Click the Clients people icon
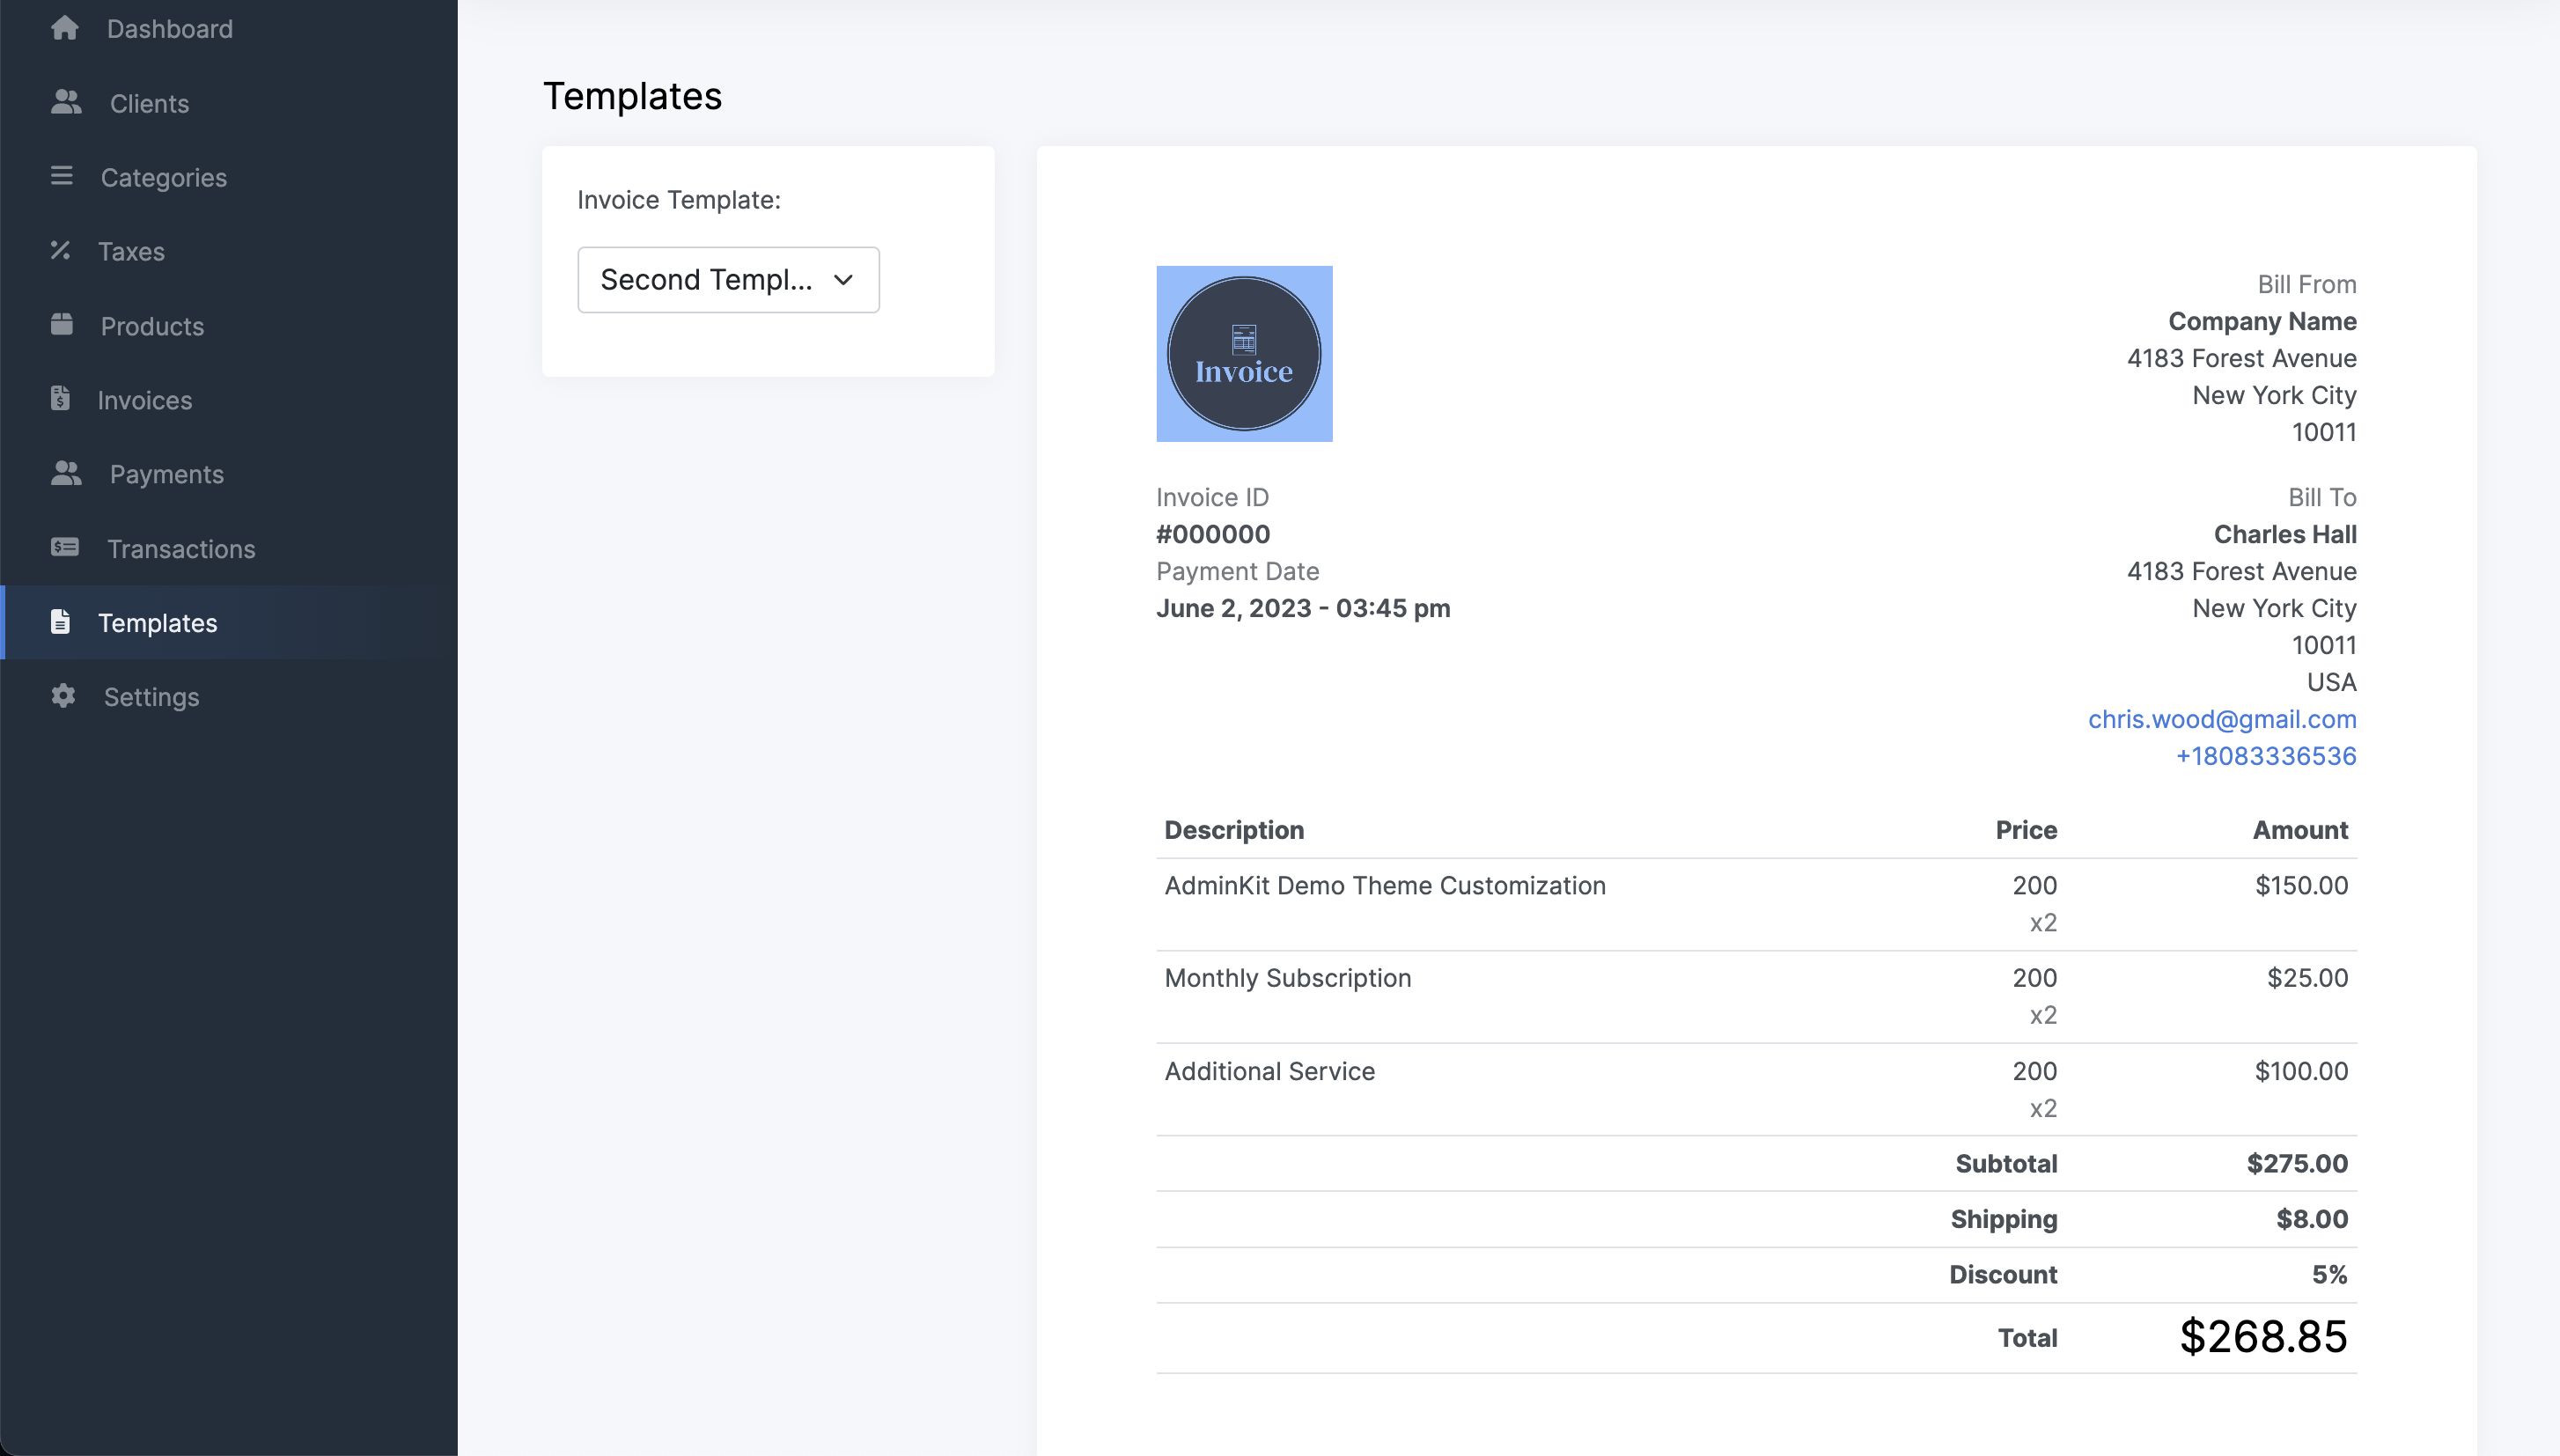 (66, 102)
